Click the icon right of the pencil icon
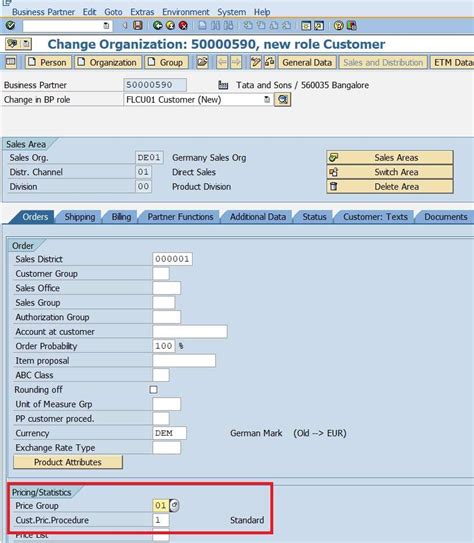This screenshot has width=474, height=543. point(269,62)
